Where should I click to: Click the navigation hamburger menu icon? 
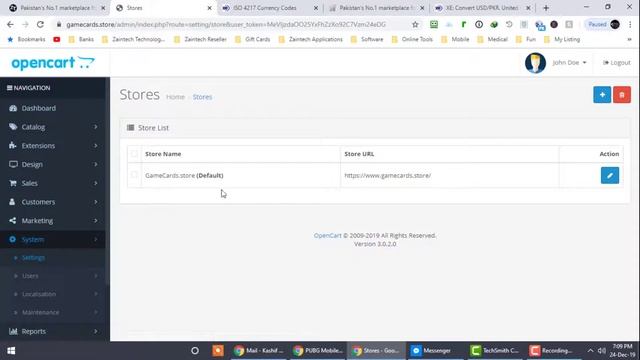pos(9,88)
